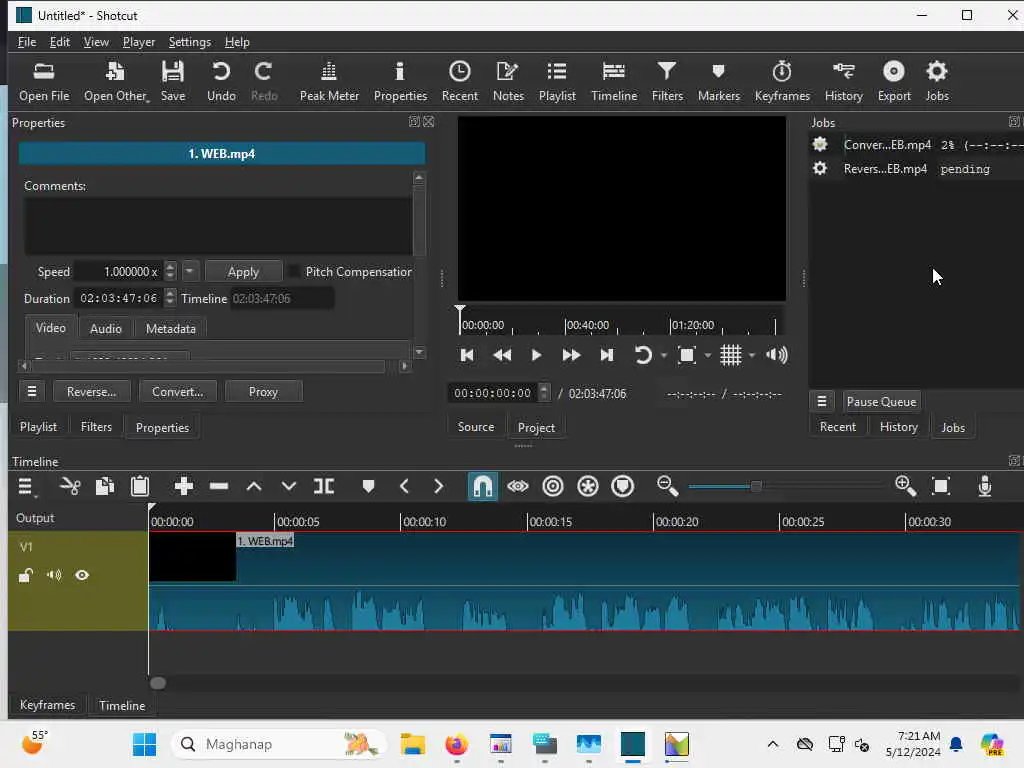Open the Player menu
Viewport: 1024px width, 768px height.
click(x=138, y=42)
